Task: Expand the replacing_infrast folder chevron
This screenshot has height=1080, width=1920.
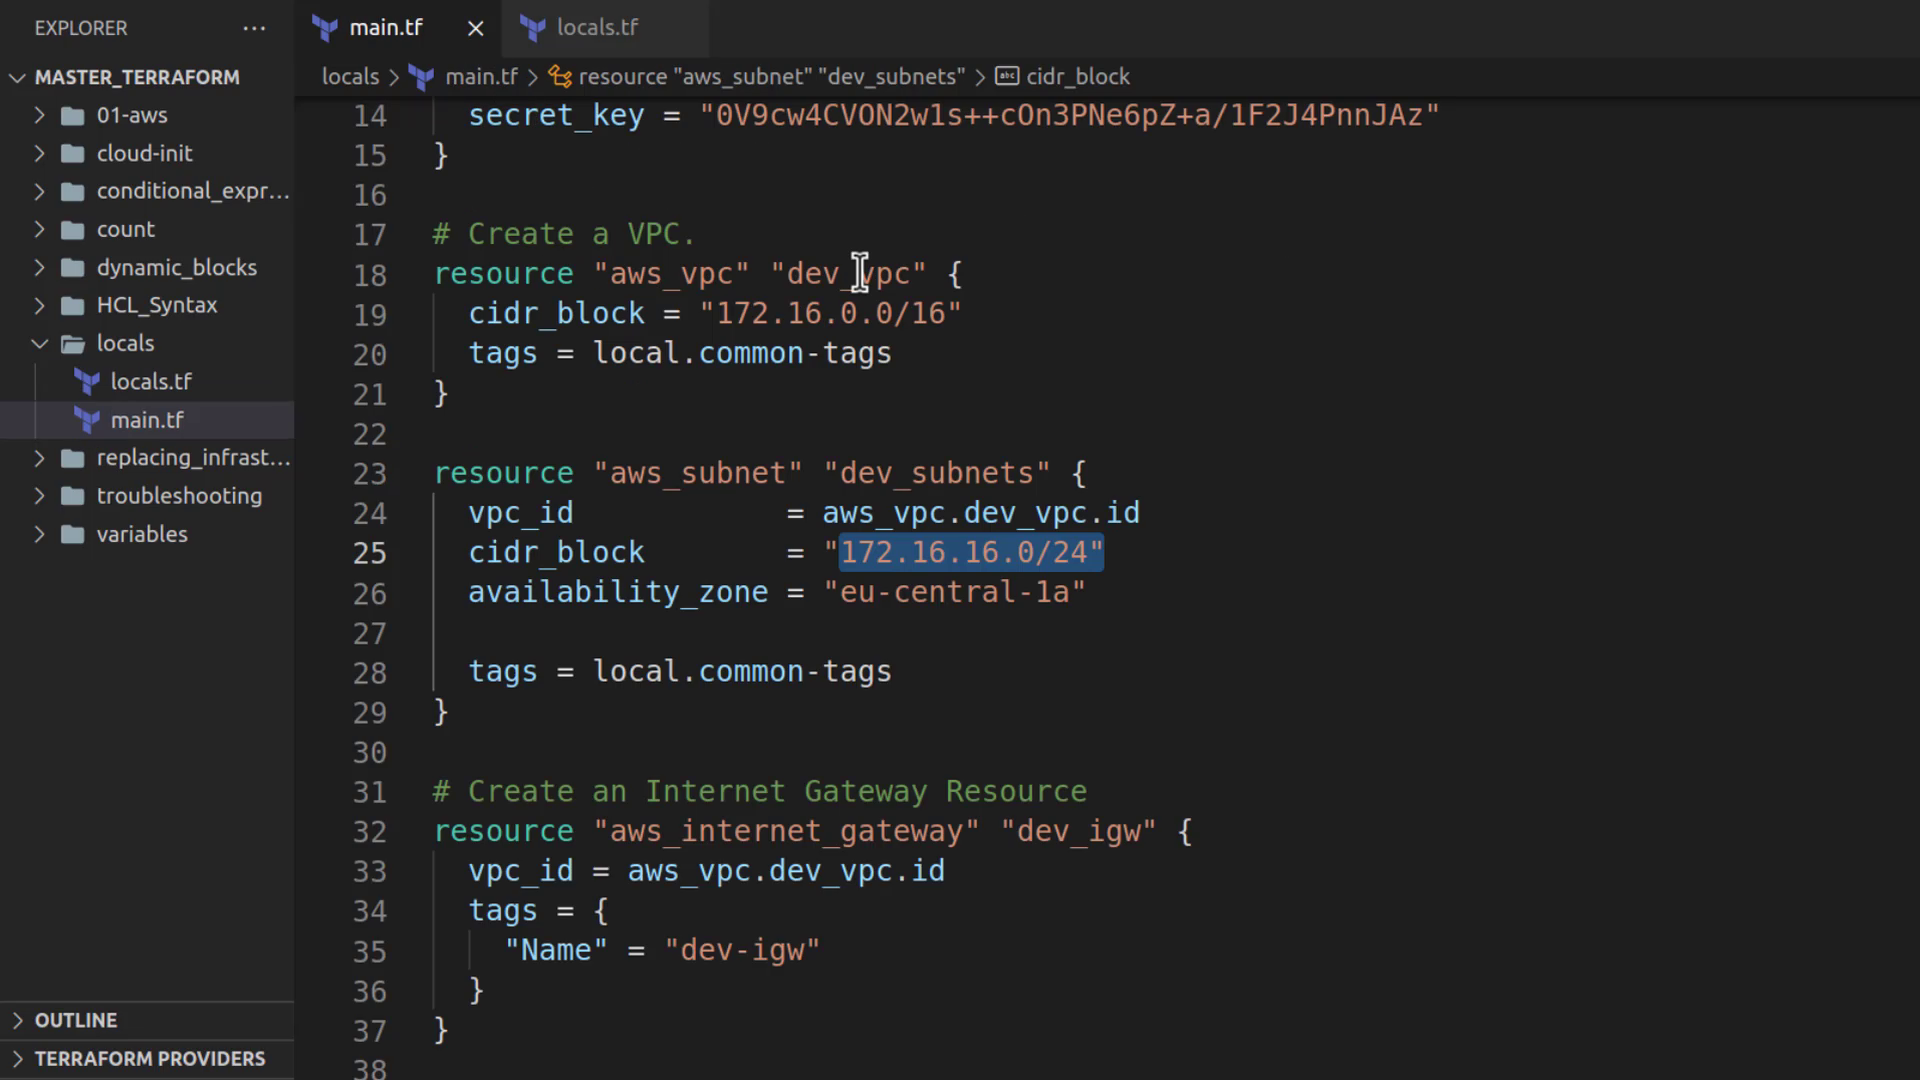Action: (x=39, y=457)
